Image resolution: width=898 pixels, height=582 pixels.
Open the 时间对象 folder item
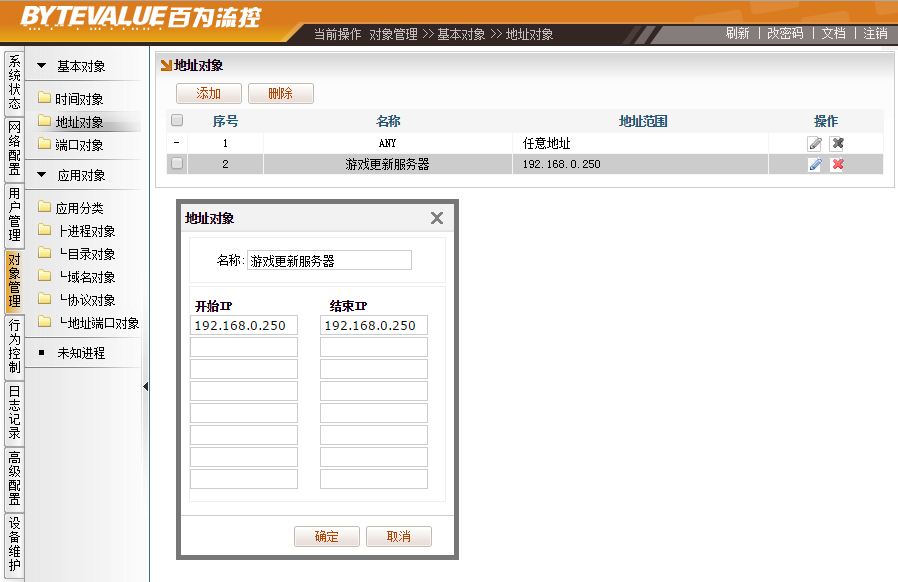point(79,99)
